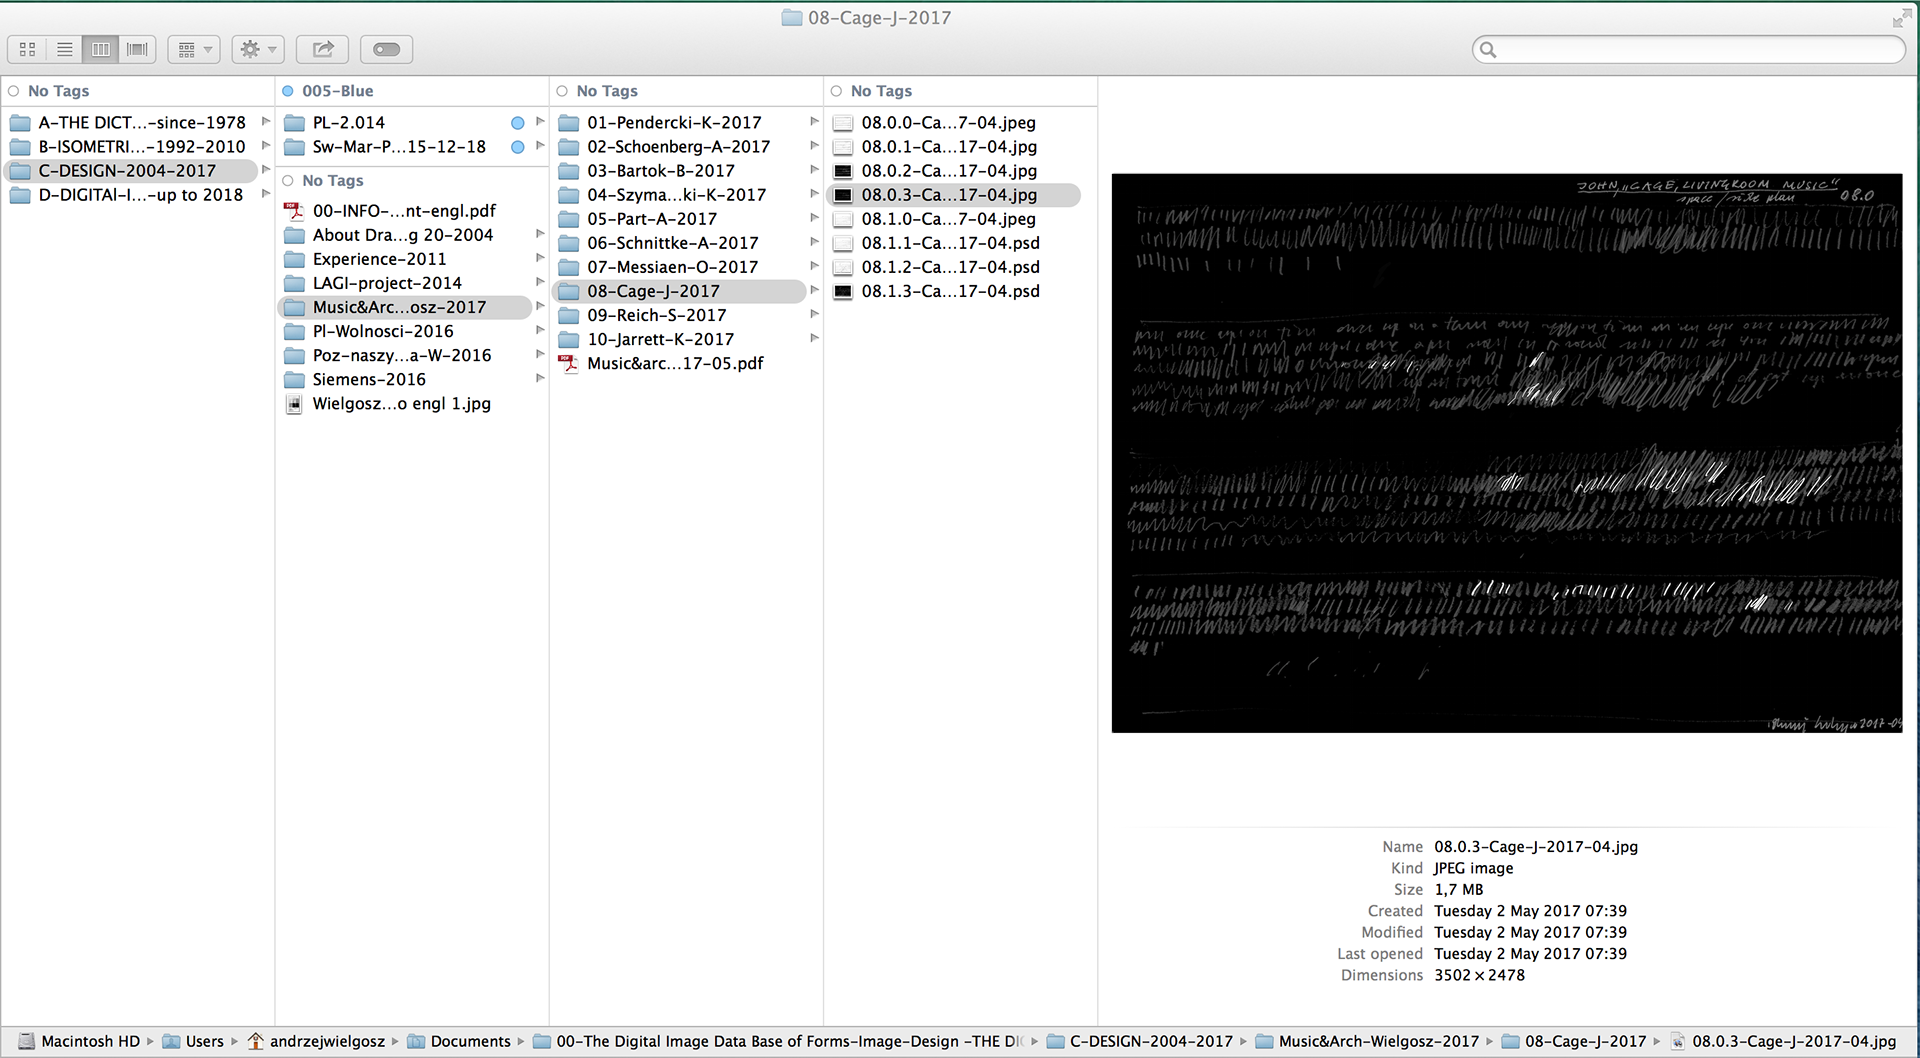
Task: Select the 07-Messiaen-O-2017 folder
Action: [x=680, y=266]
